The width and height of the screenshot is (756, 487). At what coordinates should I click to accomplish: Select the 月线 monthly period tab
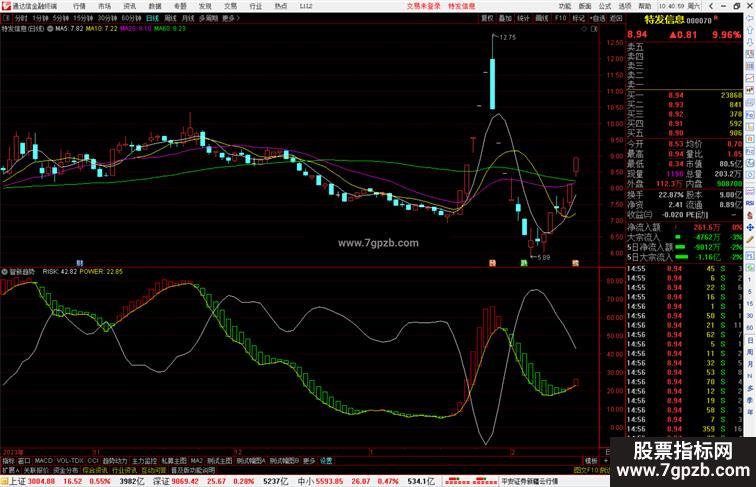tap(188, 18)
